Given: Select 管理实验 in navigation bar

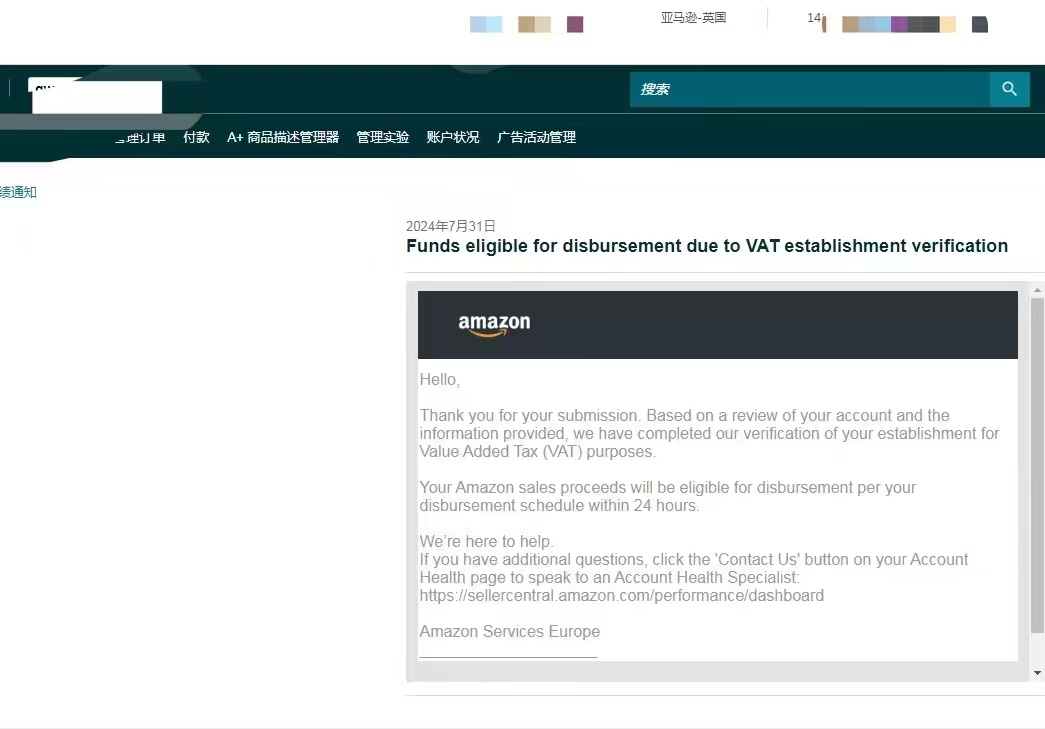Looking at the screenshot, I should coord(383,137).
